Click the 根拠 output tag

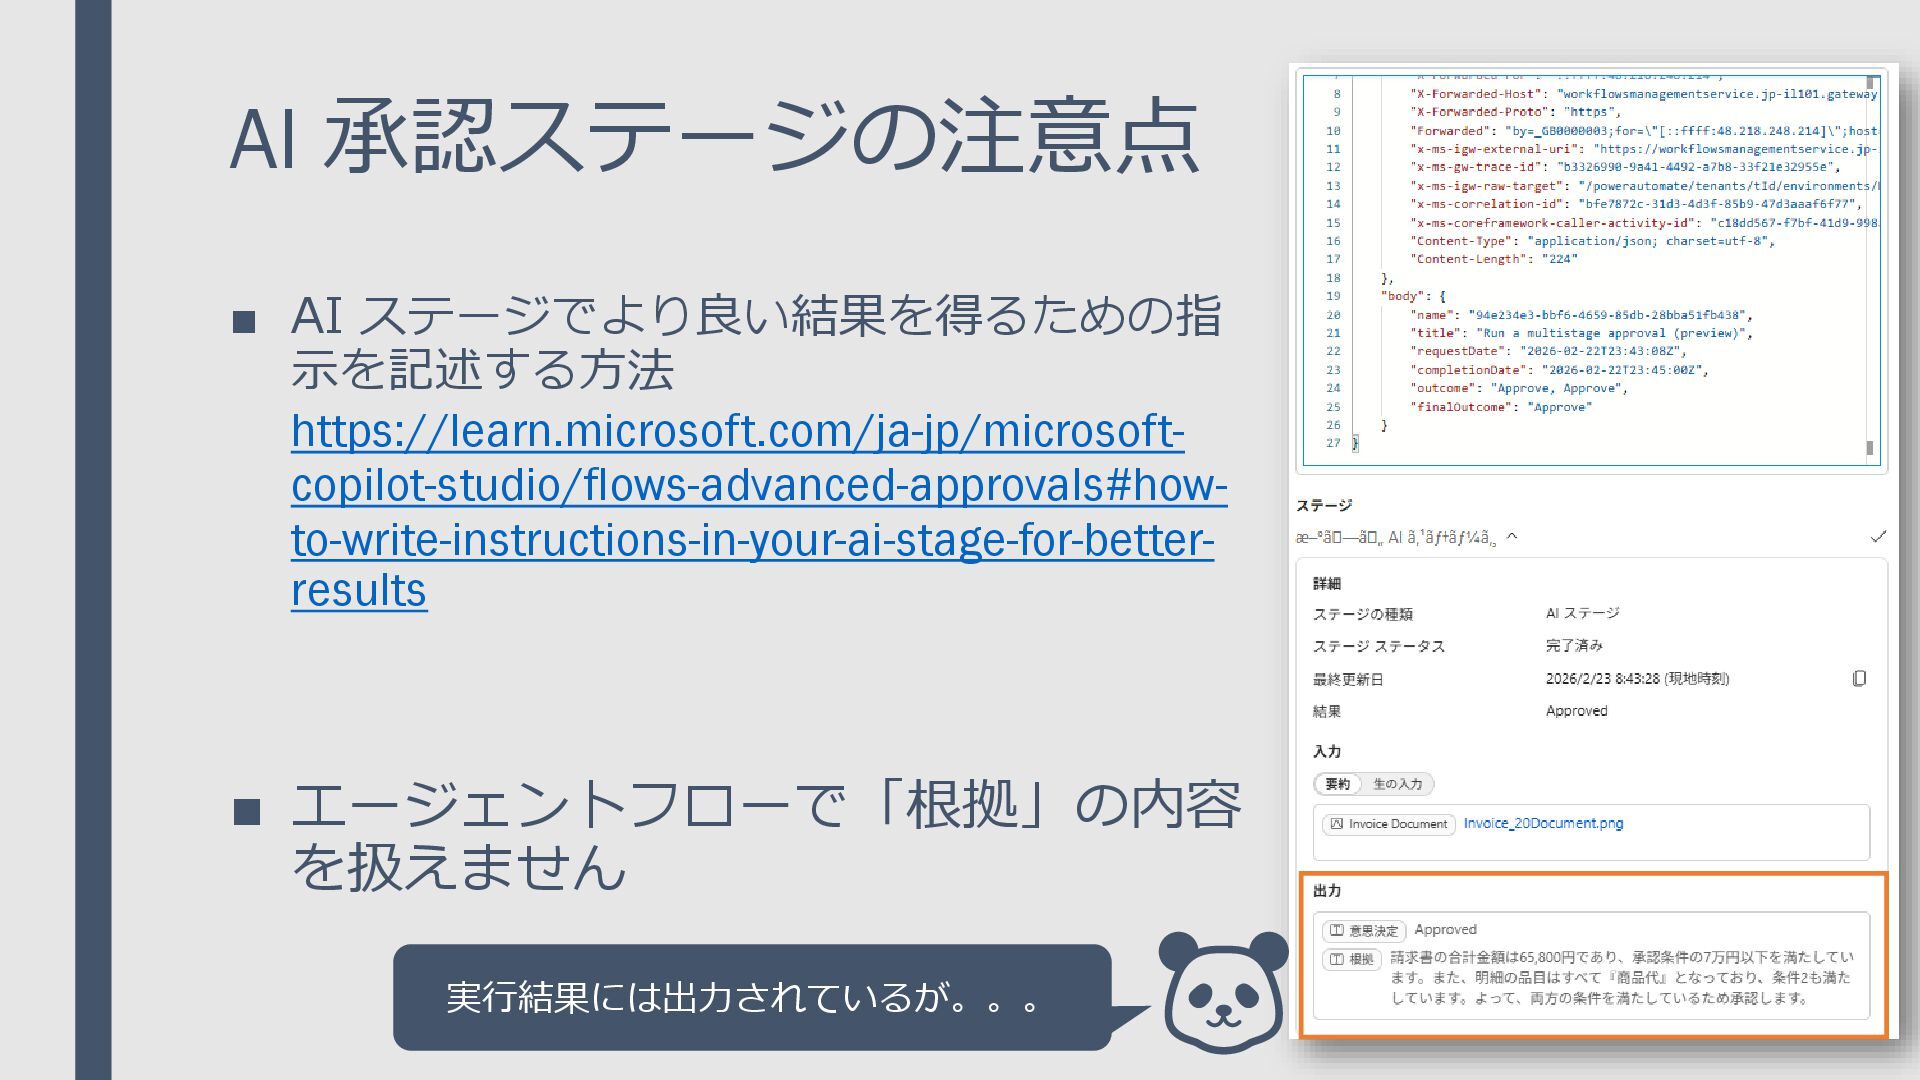1352,960
